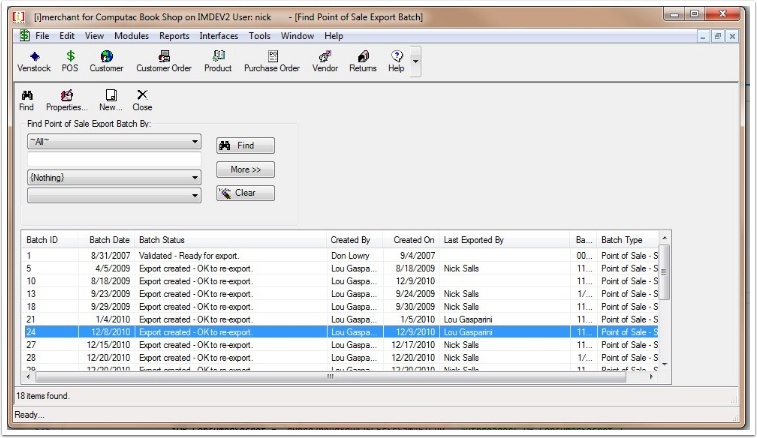Select batch row with ID 1
Screen dimensions: 757x438
(x=340, y=255)
